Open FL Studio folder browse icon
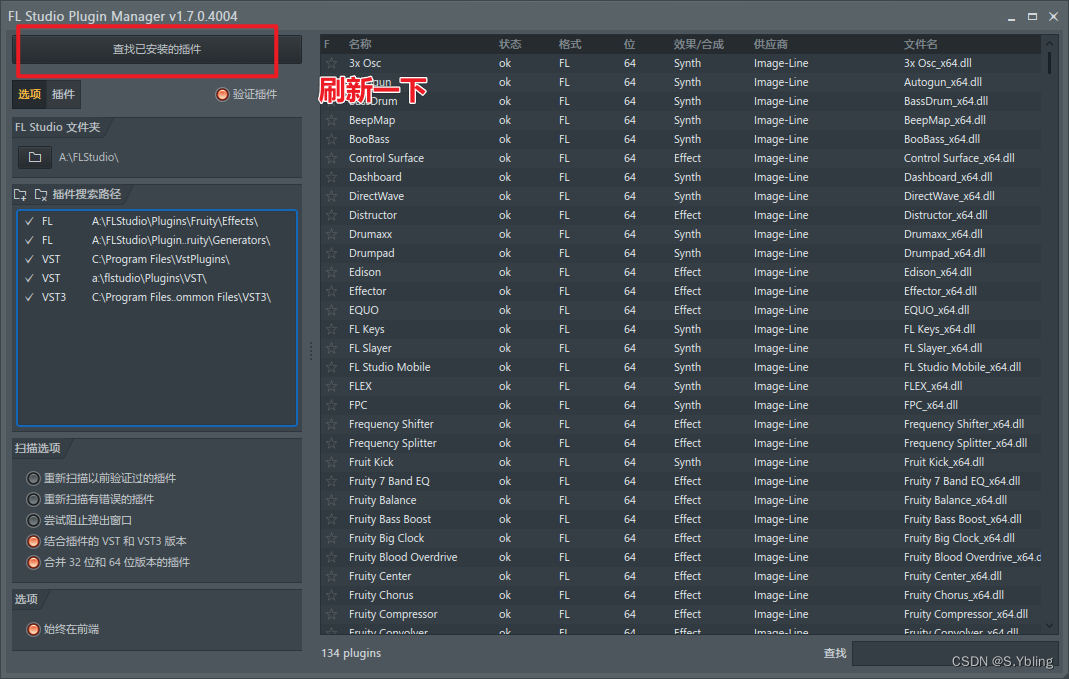 click(35, 157)
